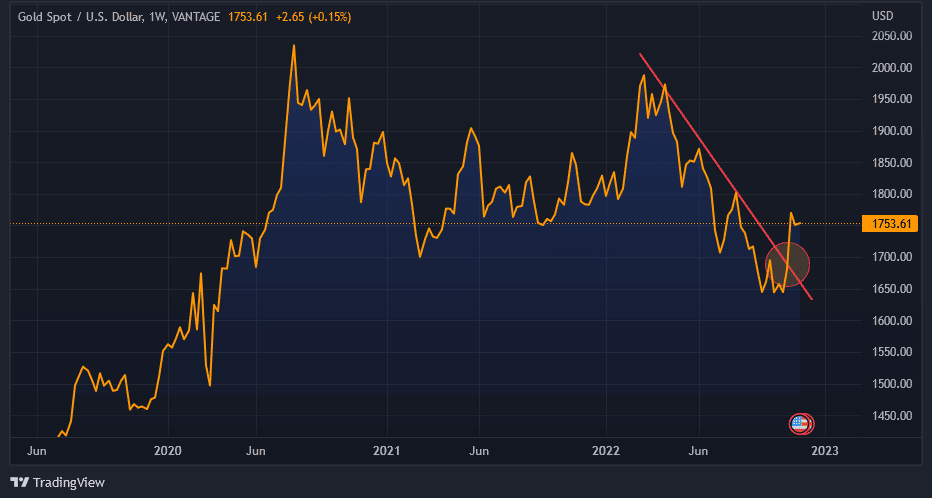Click the TradingView logo icon
The image size is (932, 498).
20,482
